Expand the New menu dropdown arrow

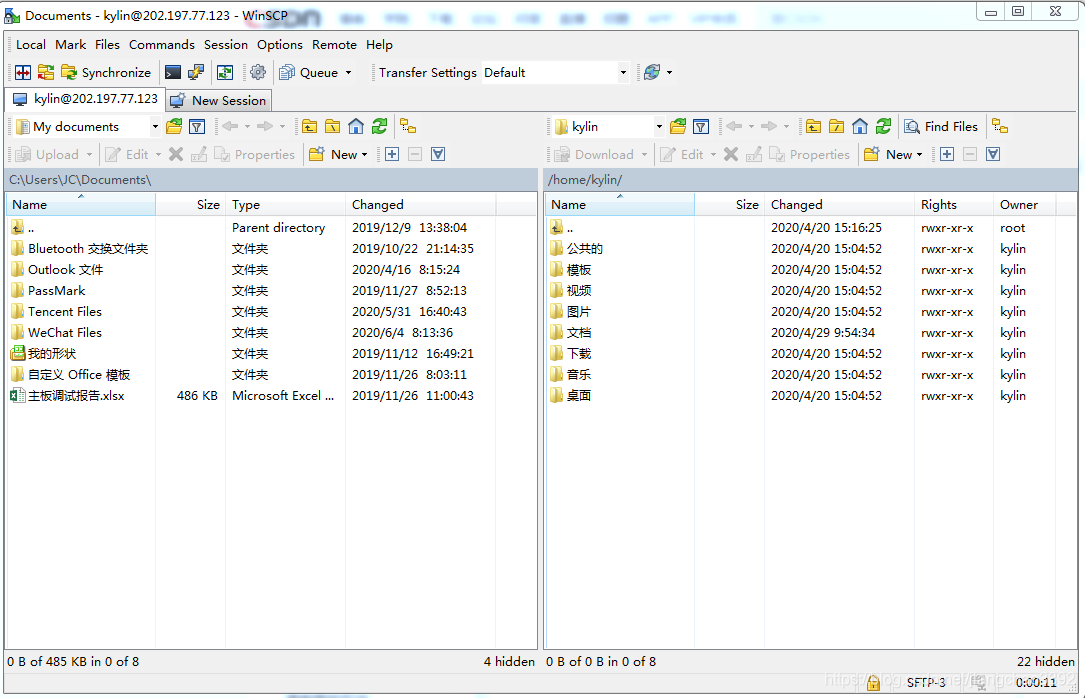366,154
